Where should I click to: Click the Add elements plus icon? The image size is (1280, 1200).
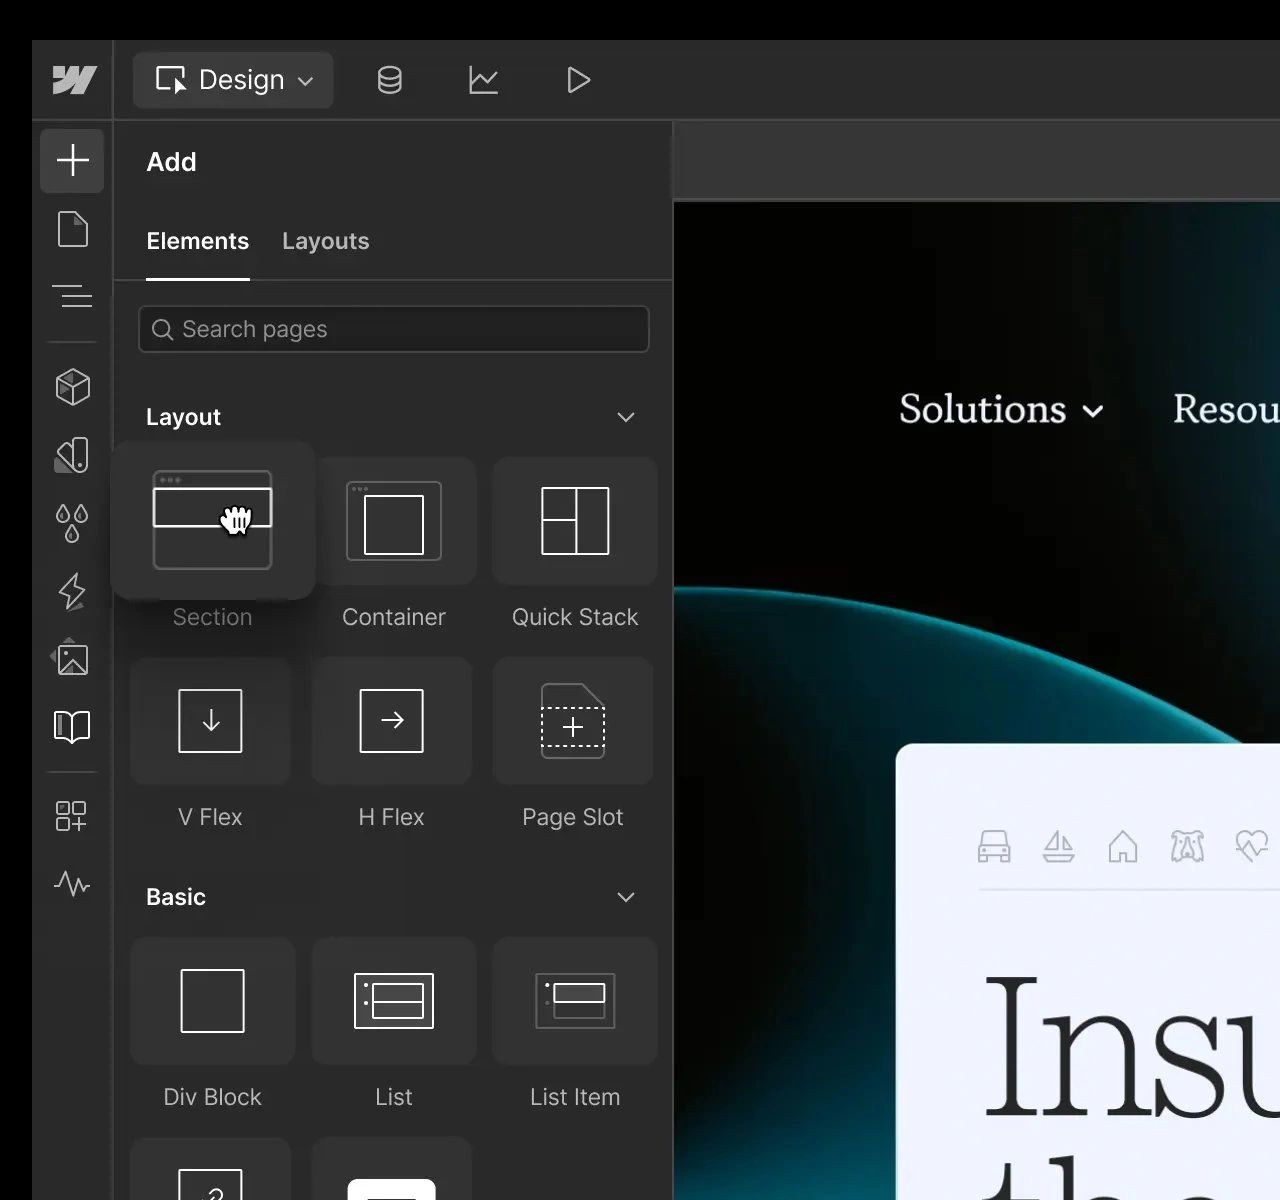tap(72, 160)
